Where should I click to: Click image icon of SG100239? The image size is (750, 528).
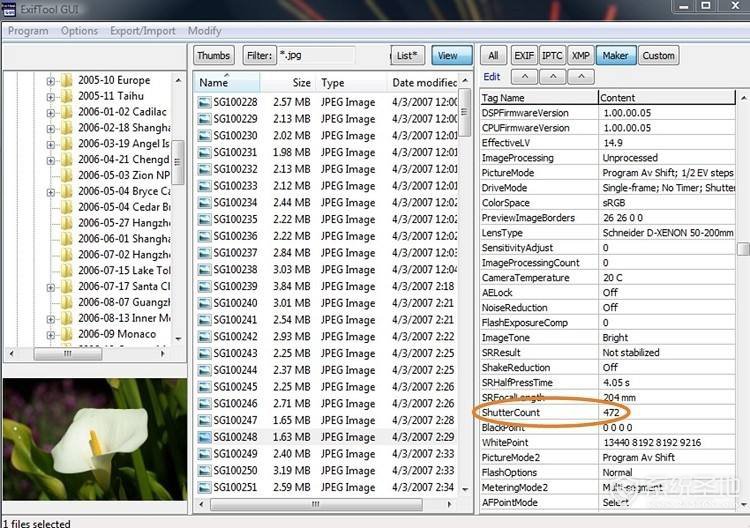click(204, 286)
